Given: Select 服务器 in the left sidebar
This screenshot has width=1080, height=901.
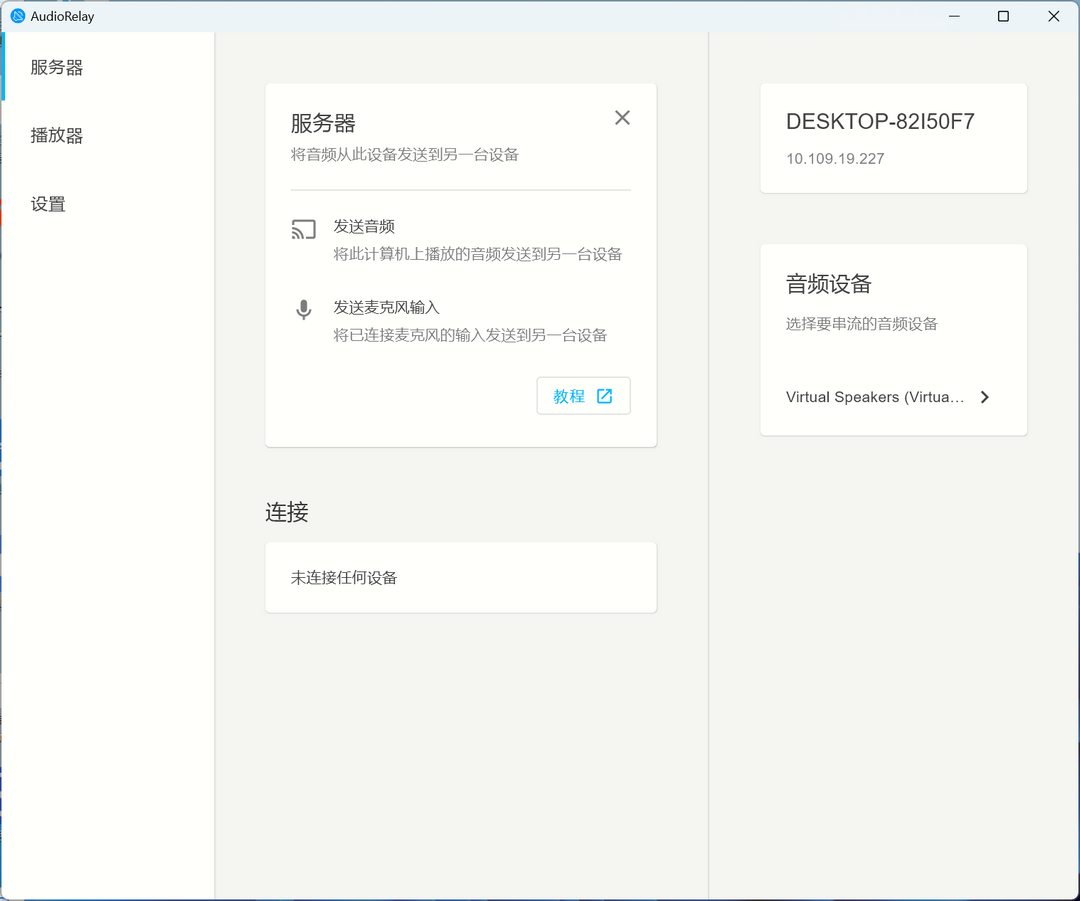Looking at the screenshot, I should click(56, 67).
